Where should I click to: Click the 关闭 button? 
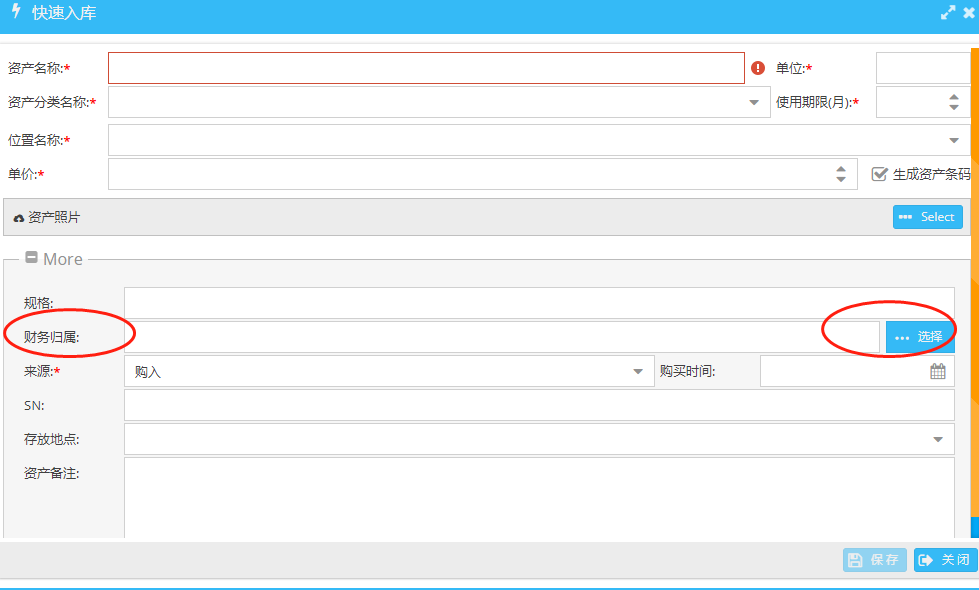pyautogui.click(x=946, y=559)
